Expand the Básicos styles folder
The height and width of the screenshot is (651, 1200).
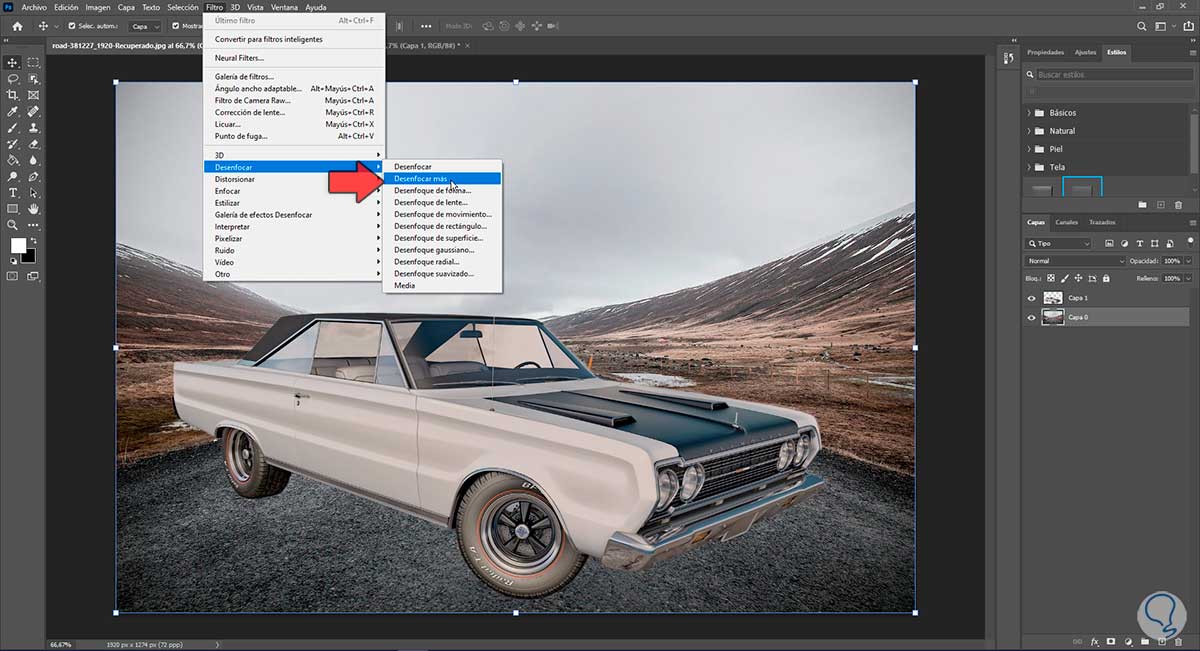pos(1029,113)
